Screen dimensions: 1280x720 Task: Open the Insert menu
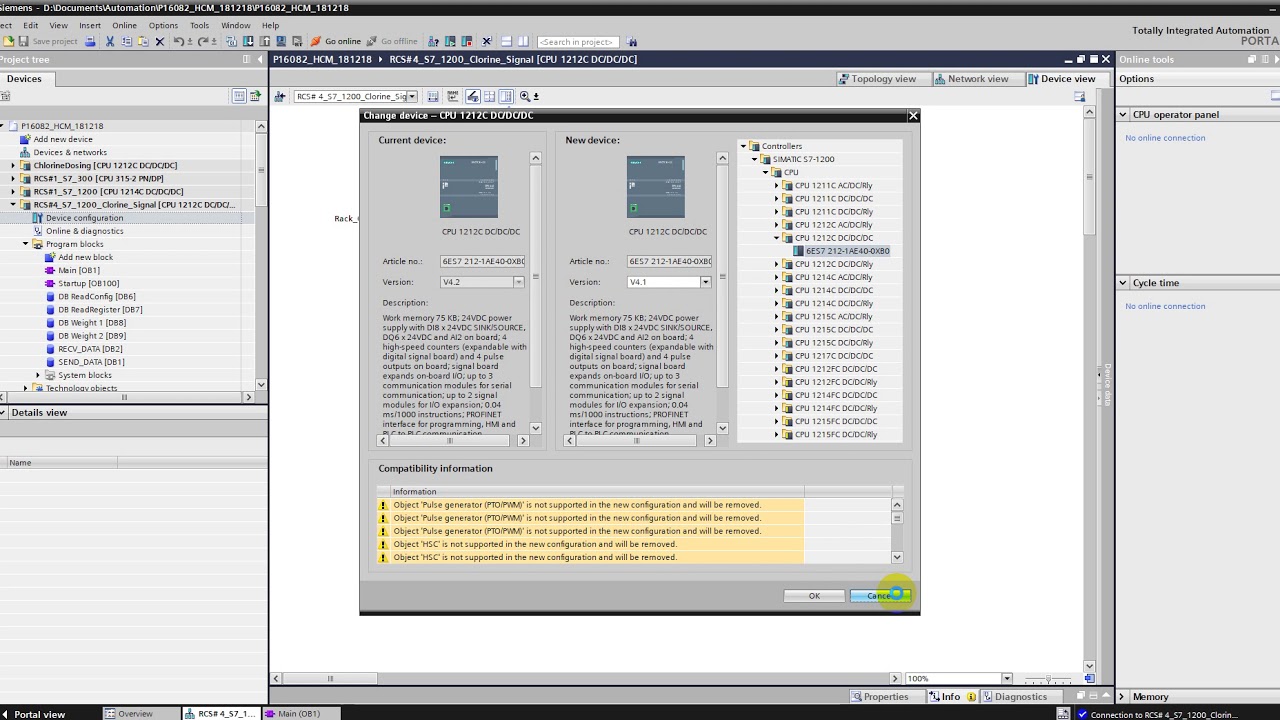(90, 25)
